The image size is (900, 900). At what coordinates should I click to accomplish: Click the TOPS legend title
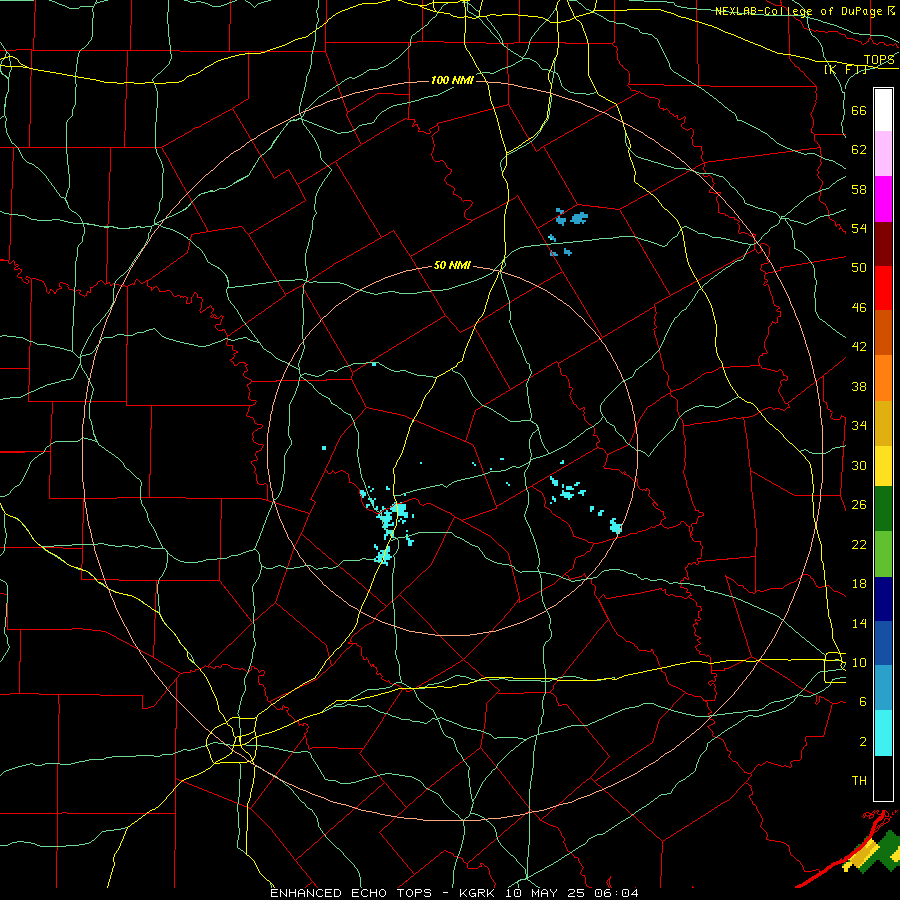(x=879, y=59)
